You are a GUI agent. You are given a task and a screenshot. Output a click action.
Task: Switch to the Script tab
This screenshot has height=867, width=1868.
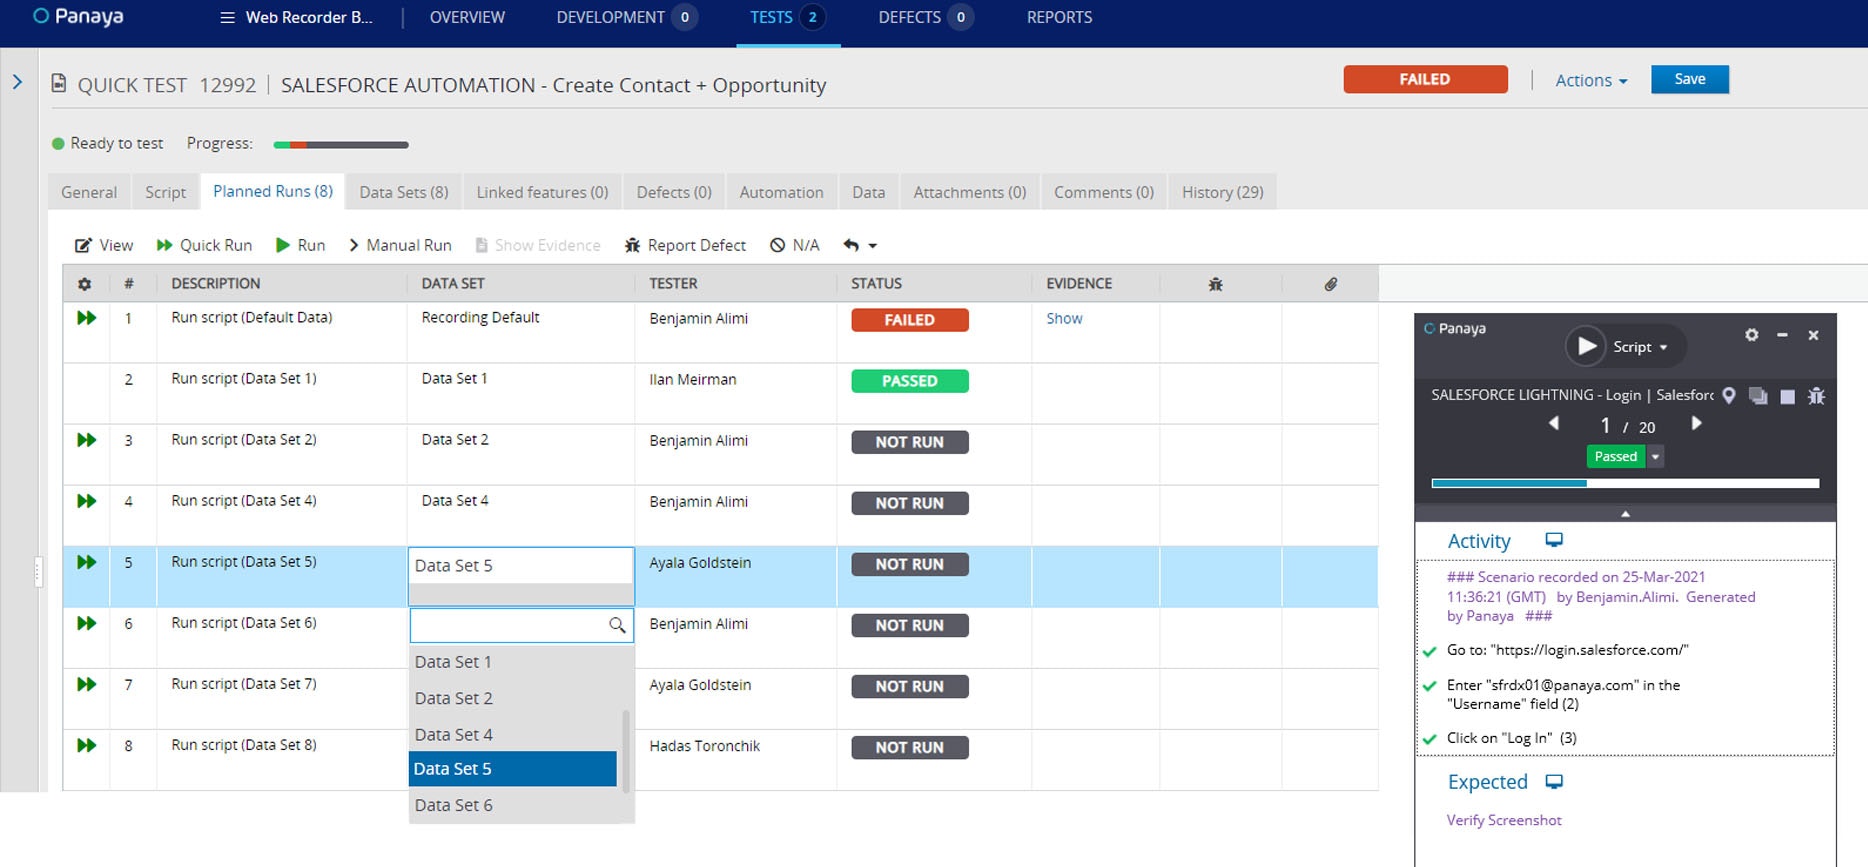point(165,192)
